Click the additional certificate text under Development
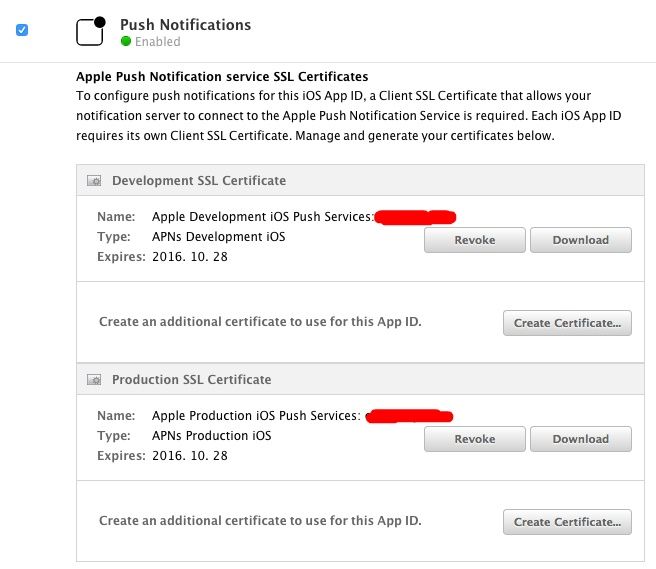The height and width of the screenshot is (569, 656). (260, 322)
